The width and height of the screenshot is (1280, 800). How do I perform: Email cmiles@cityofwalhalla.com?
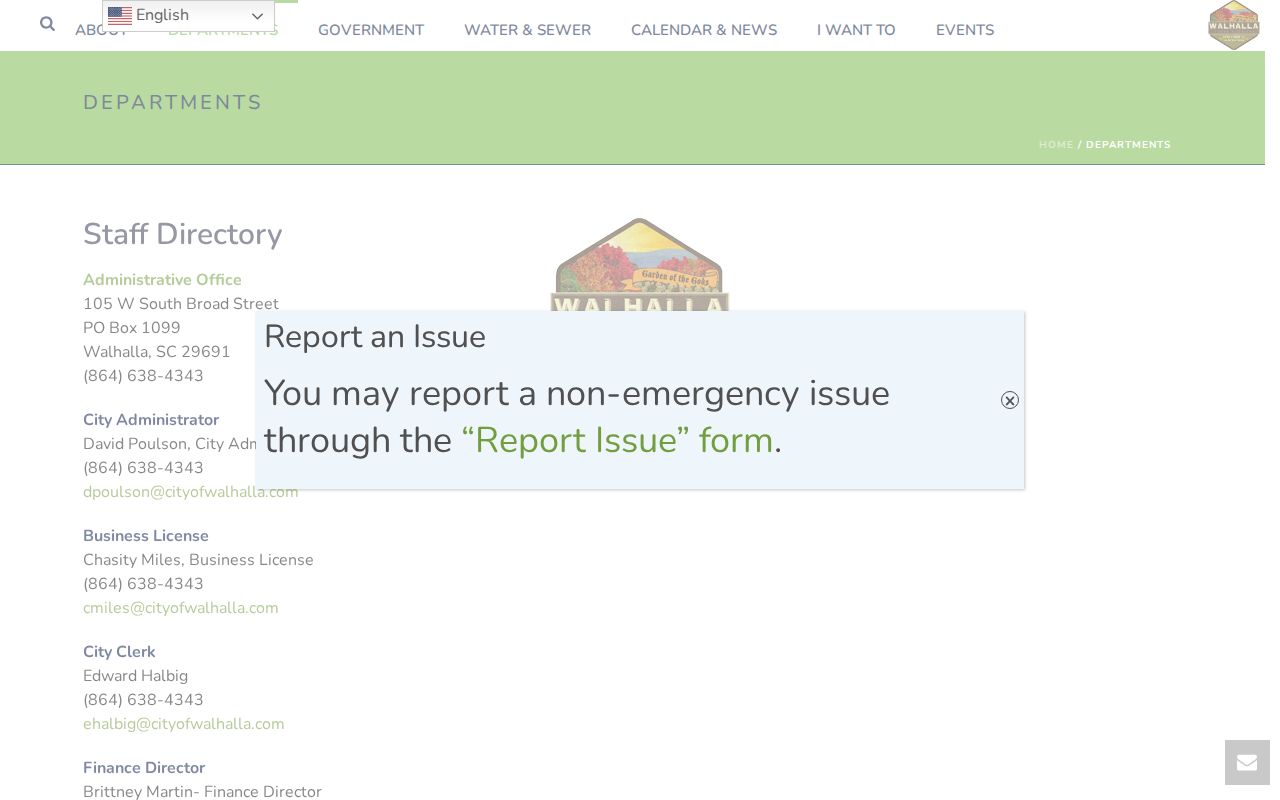181,608
